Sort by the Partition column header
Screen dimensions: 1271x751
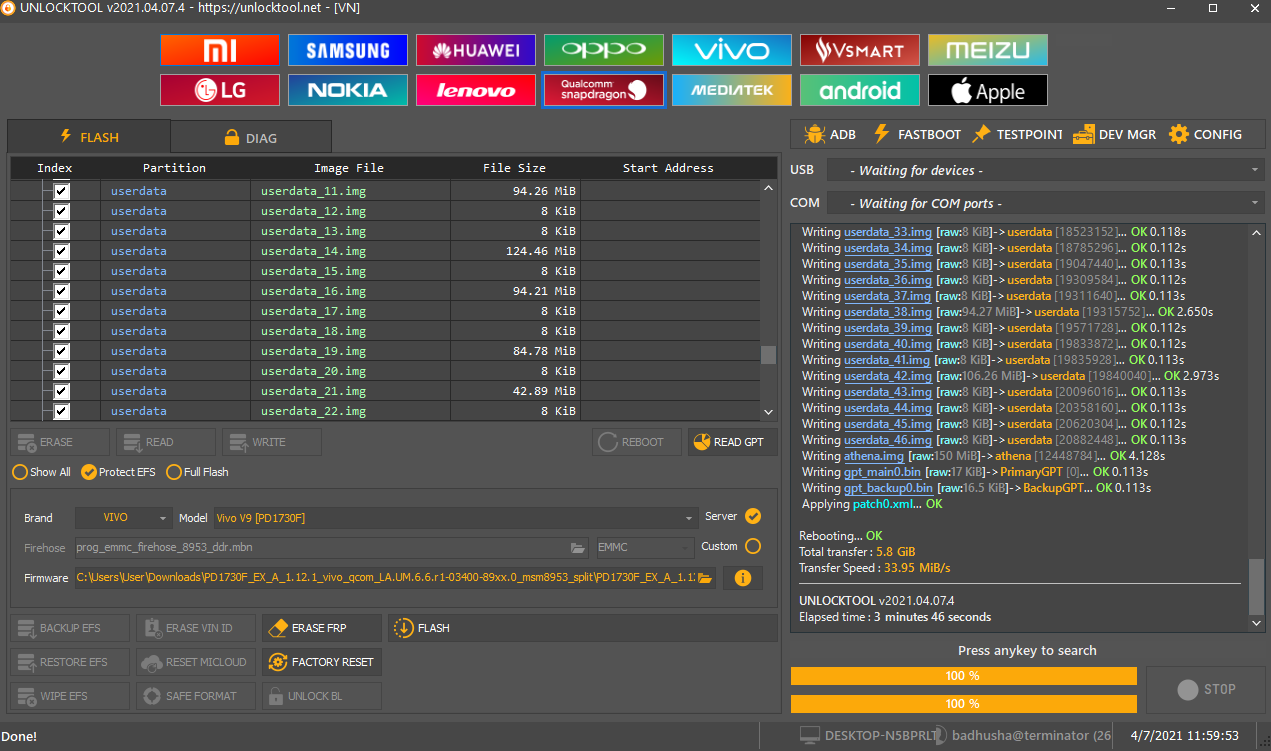(x=174, y=168)
